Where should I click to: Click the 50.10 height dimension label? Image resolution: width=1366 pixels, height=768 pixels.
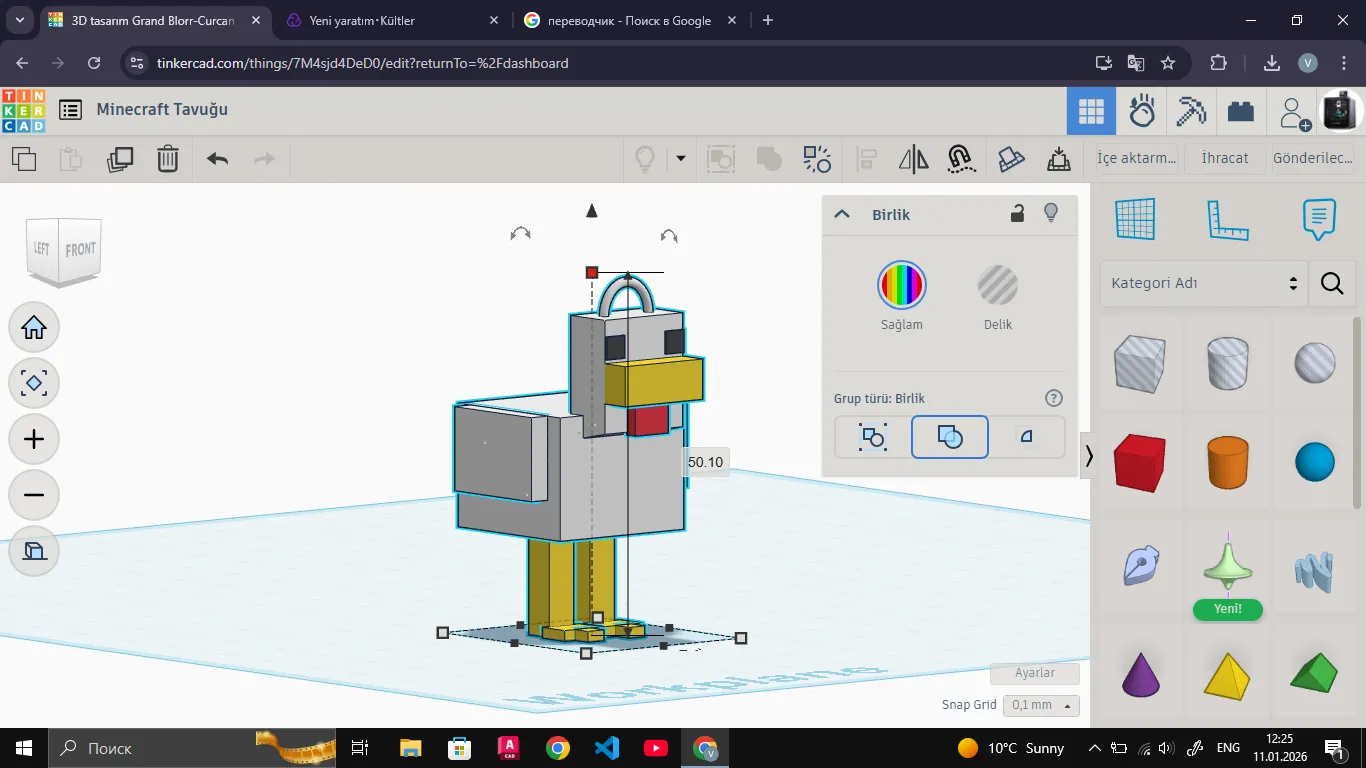(x=705, y=462)
